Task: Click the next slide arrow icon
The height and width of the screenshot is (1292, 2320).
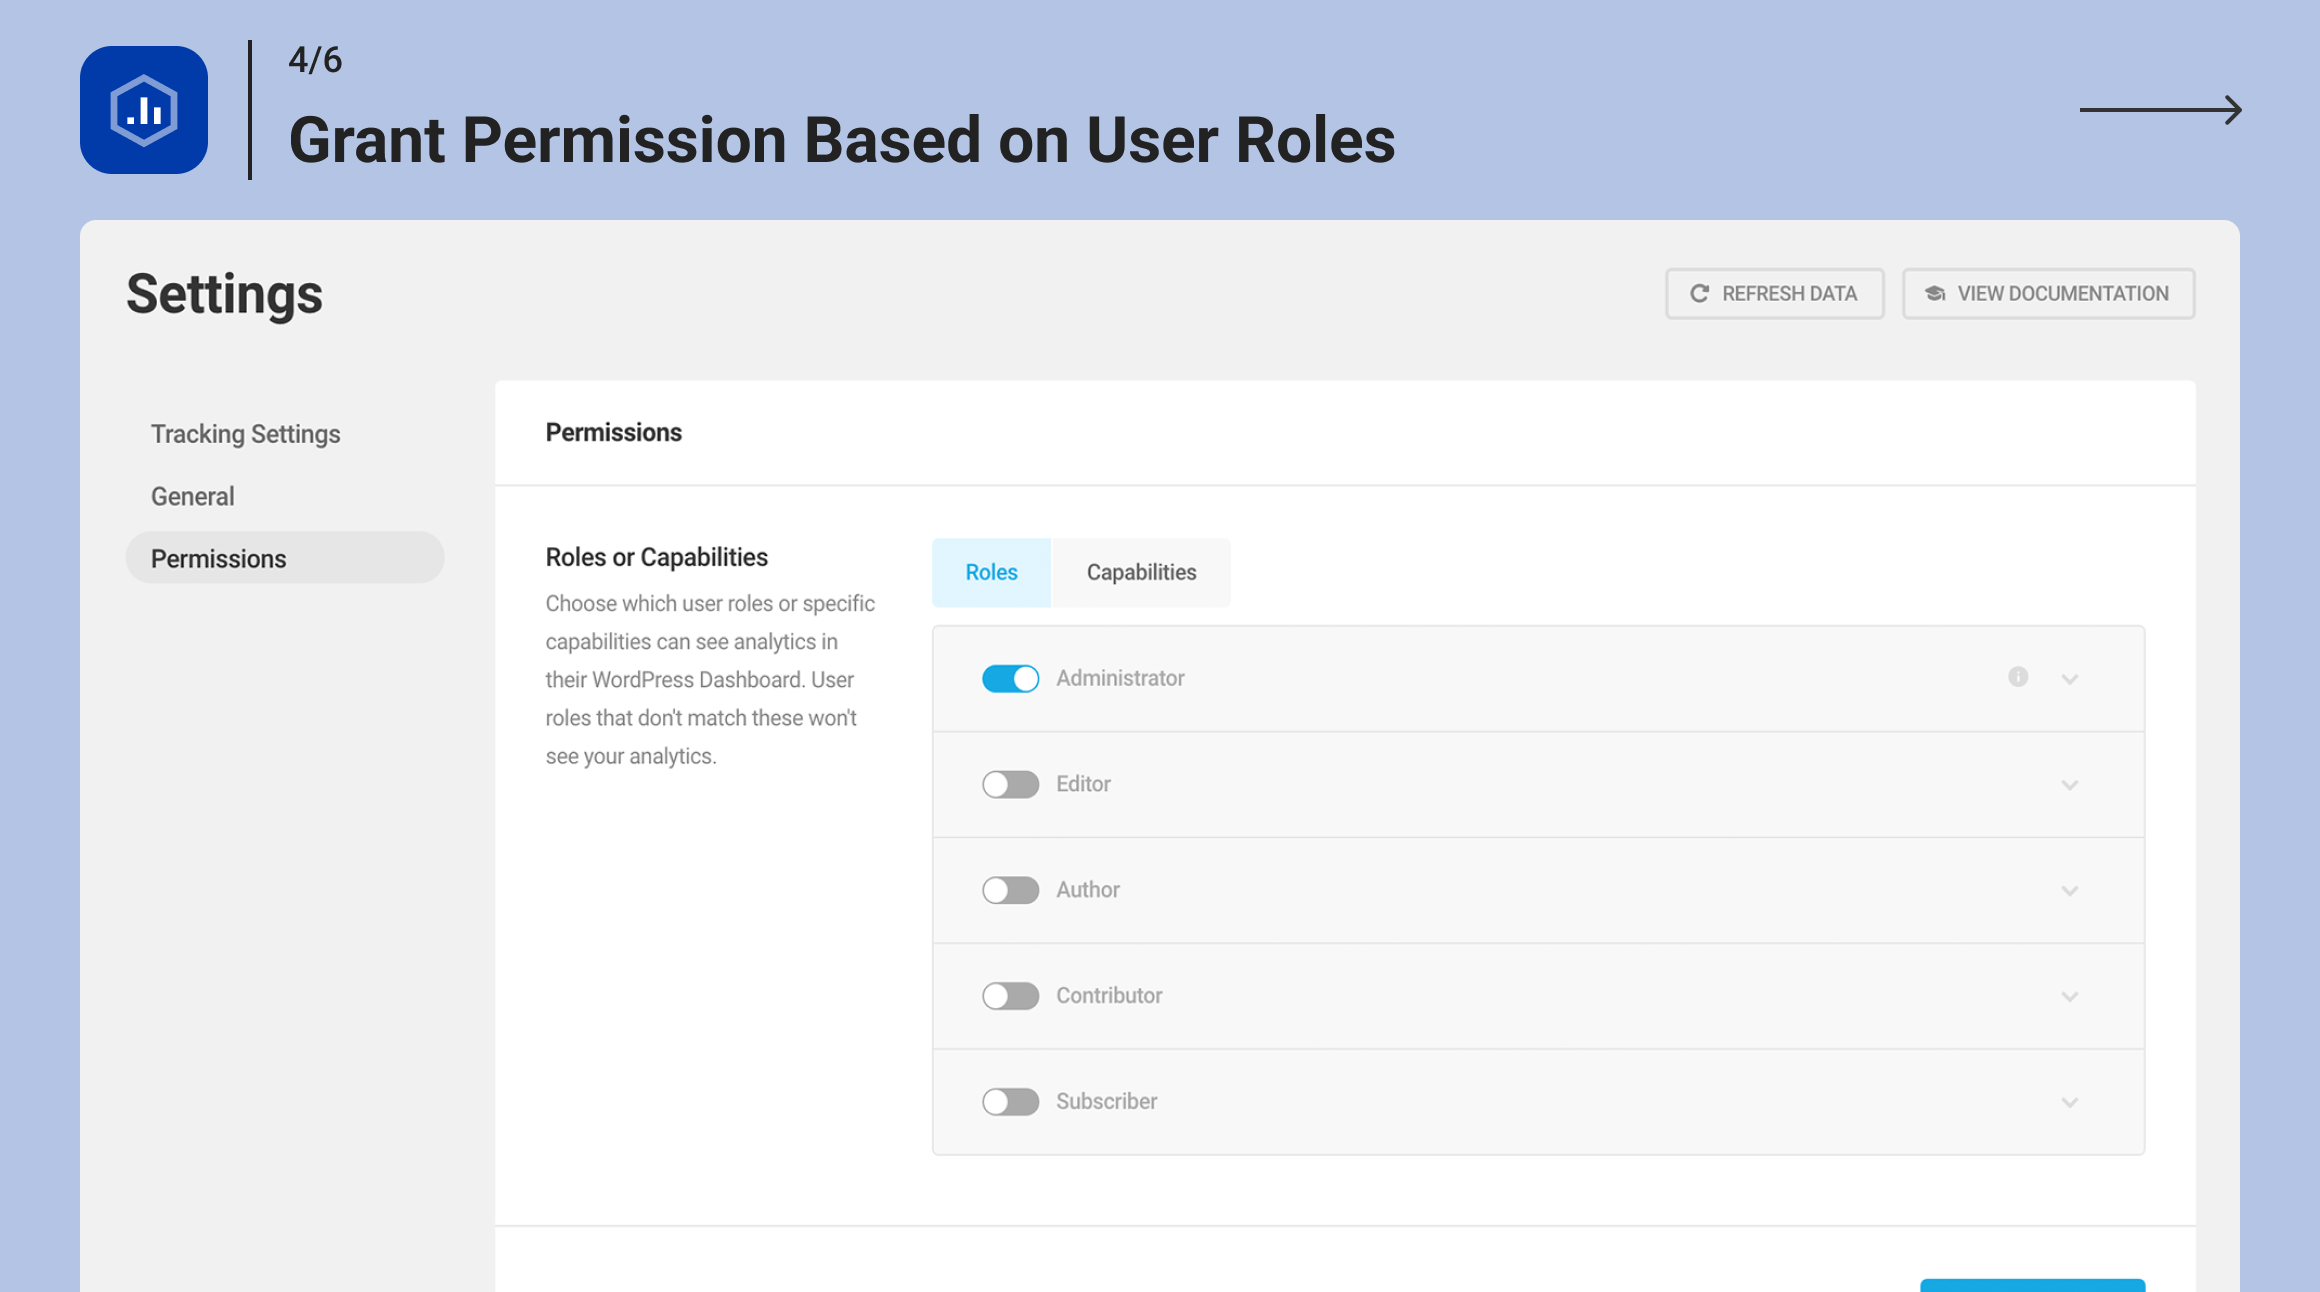Action: pyautogui.click(x=2161, y=110)
